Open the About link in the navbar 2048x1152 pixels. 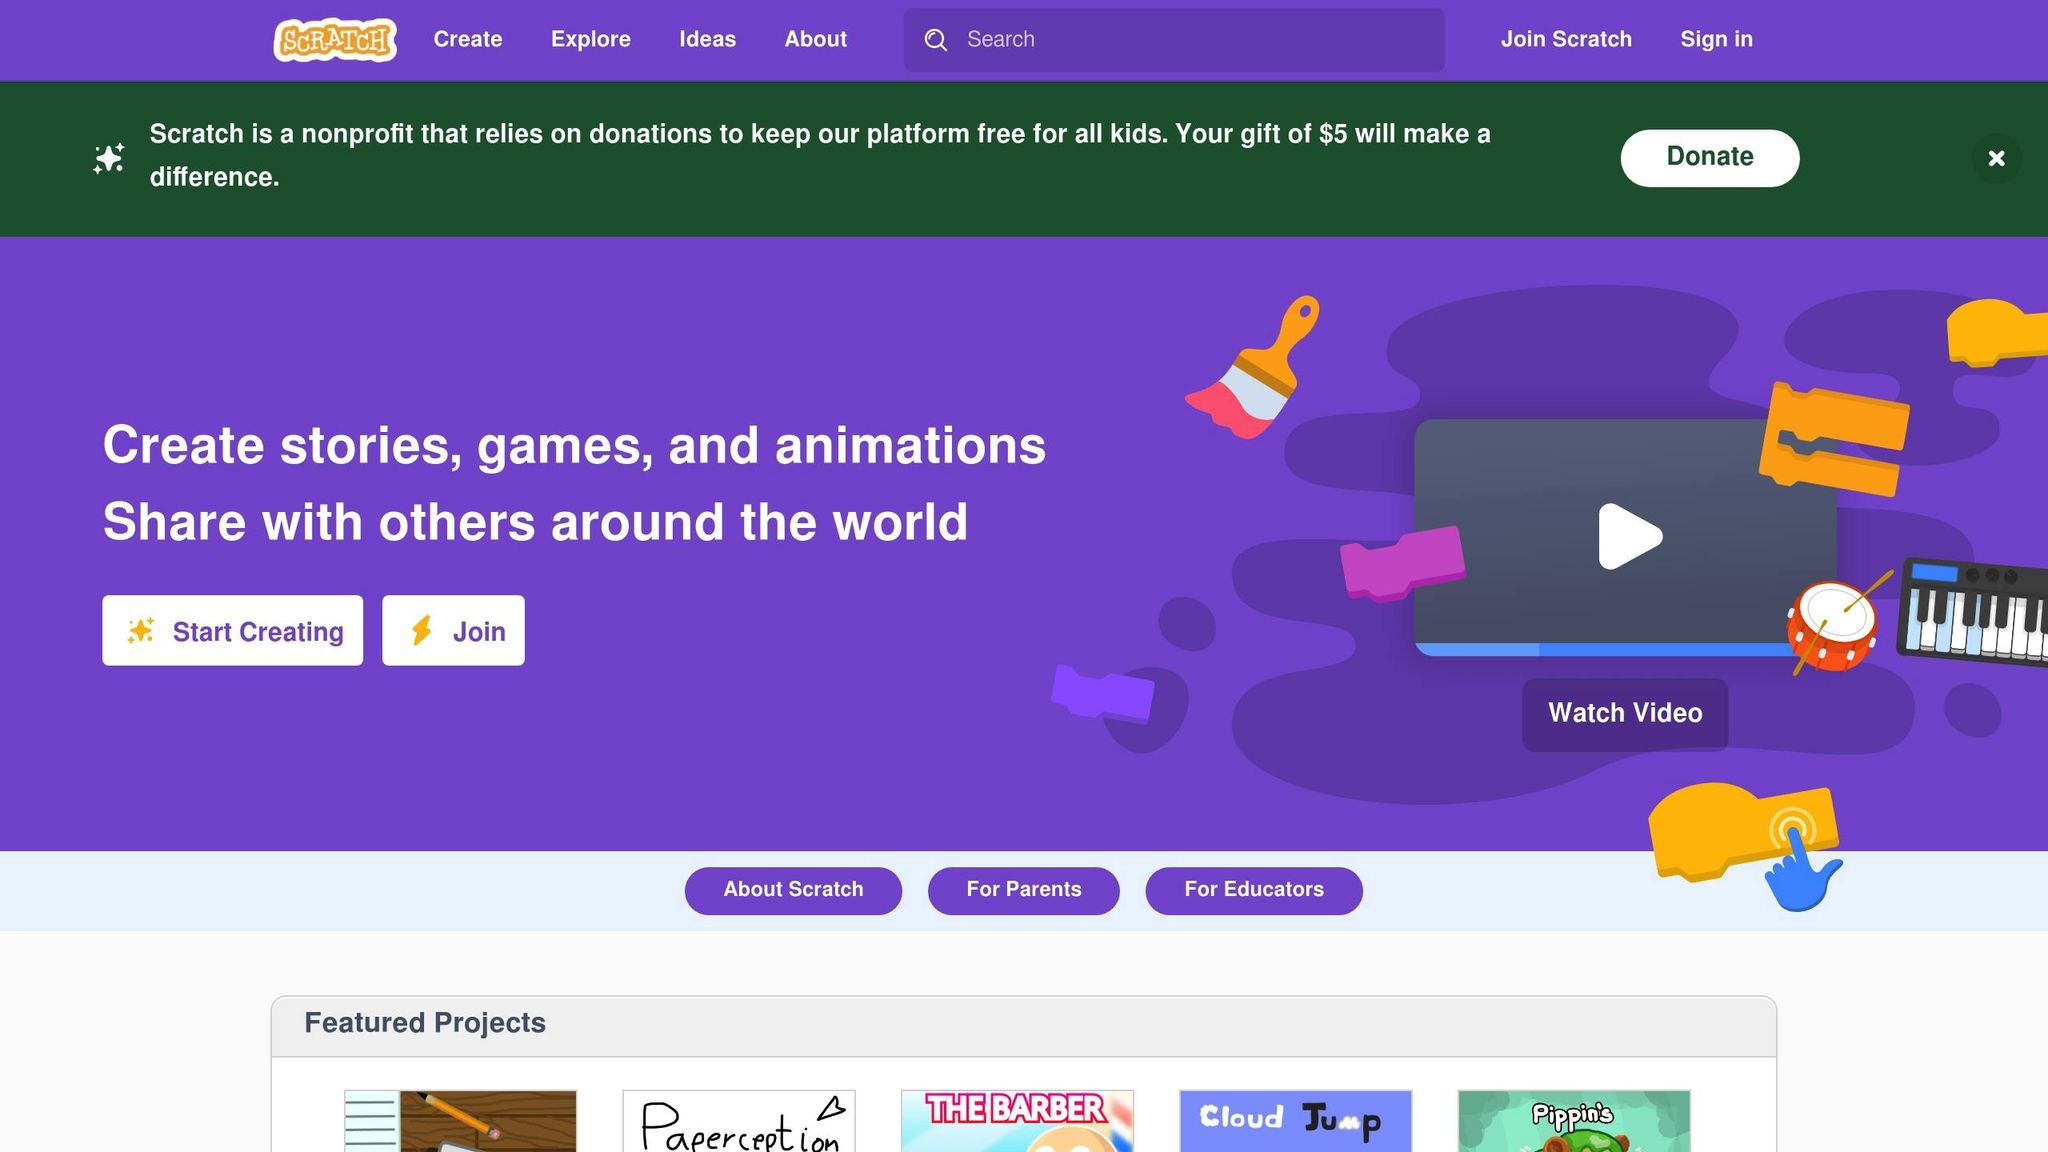coord(815,40)
